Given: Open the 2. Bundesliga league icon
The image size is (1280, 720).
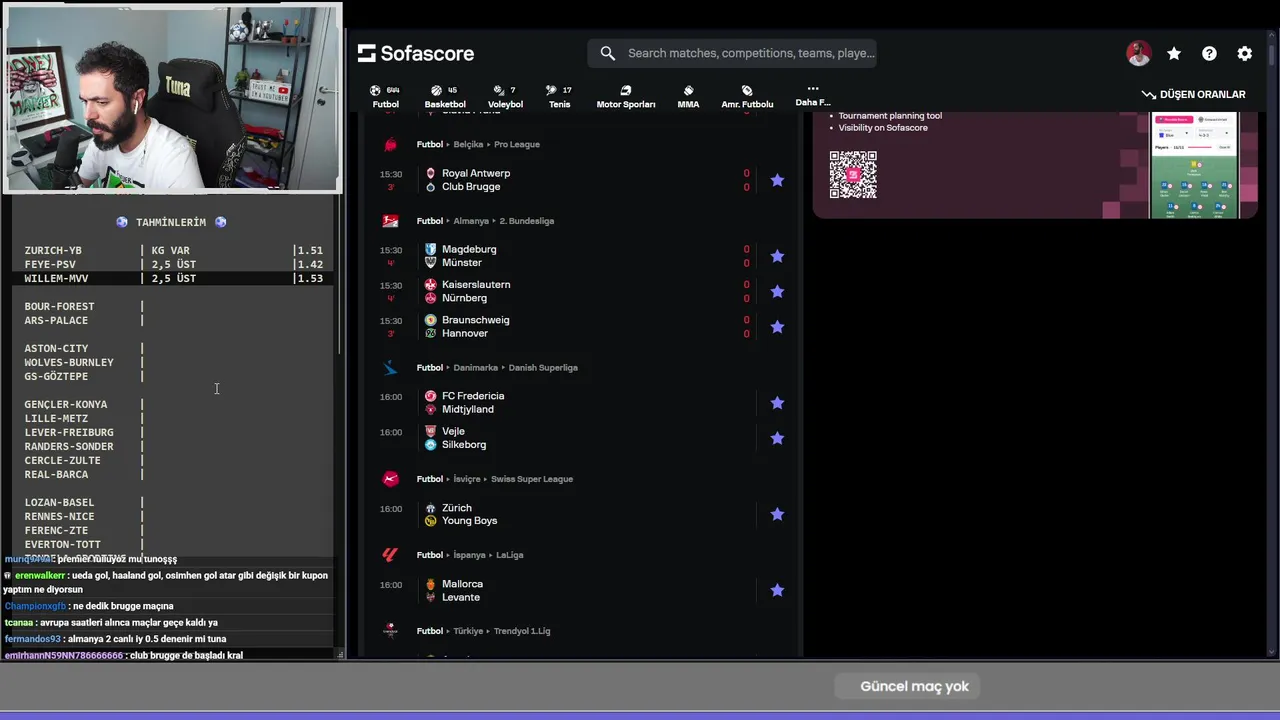Looking at the screenshot, I should (x=391, y=221).
